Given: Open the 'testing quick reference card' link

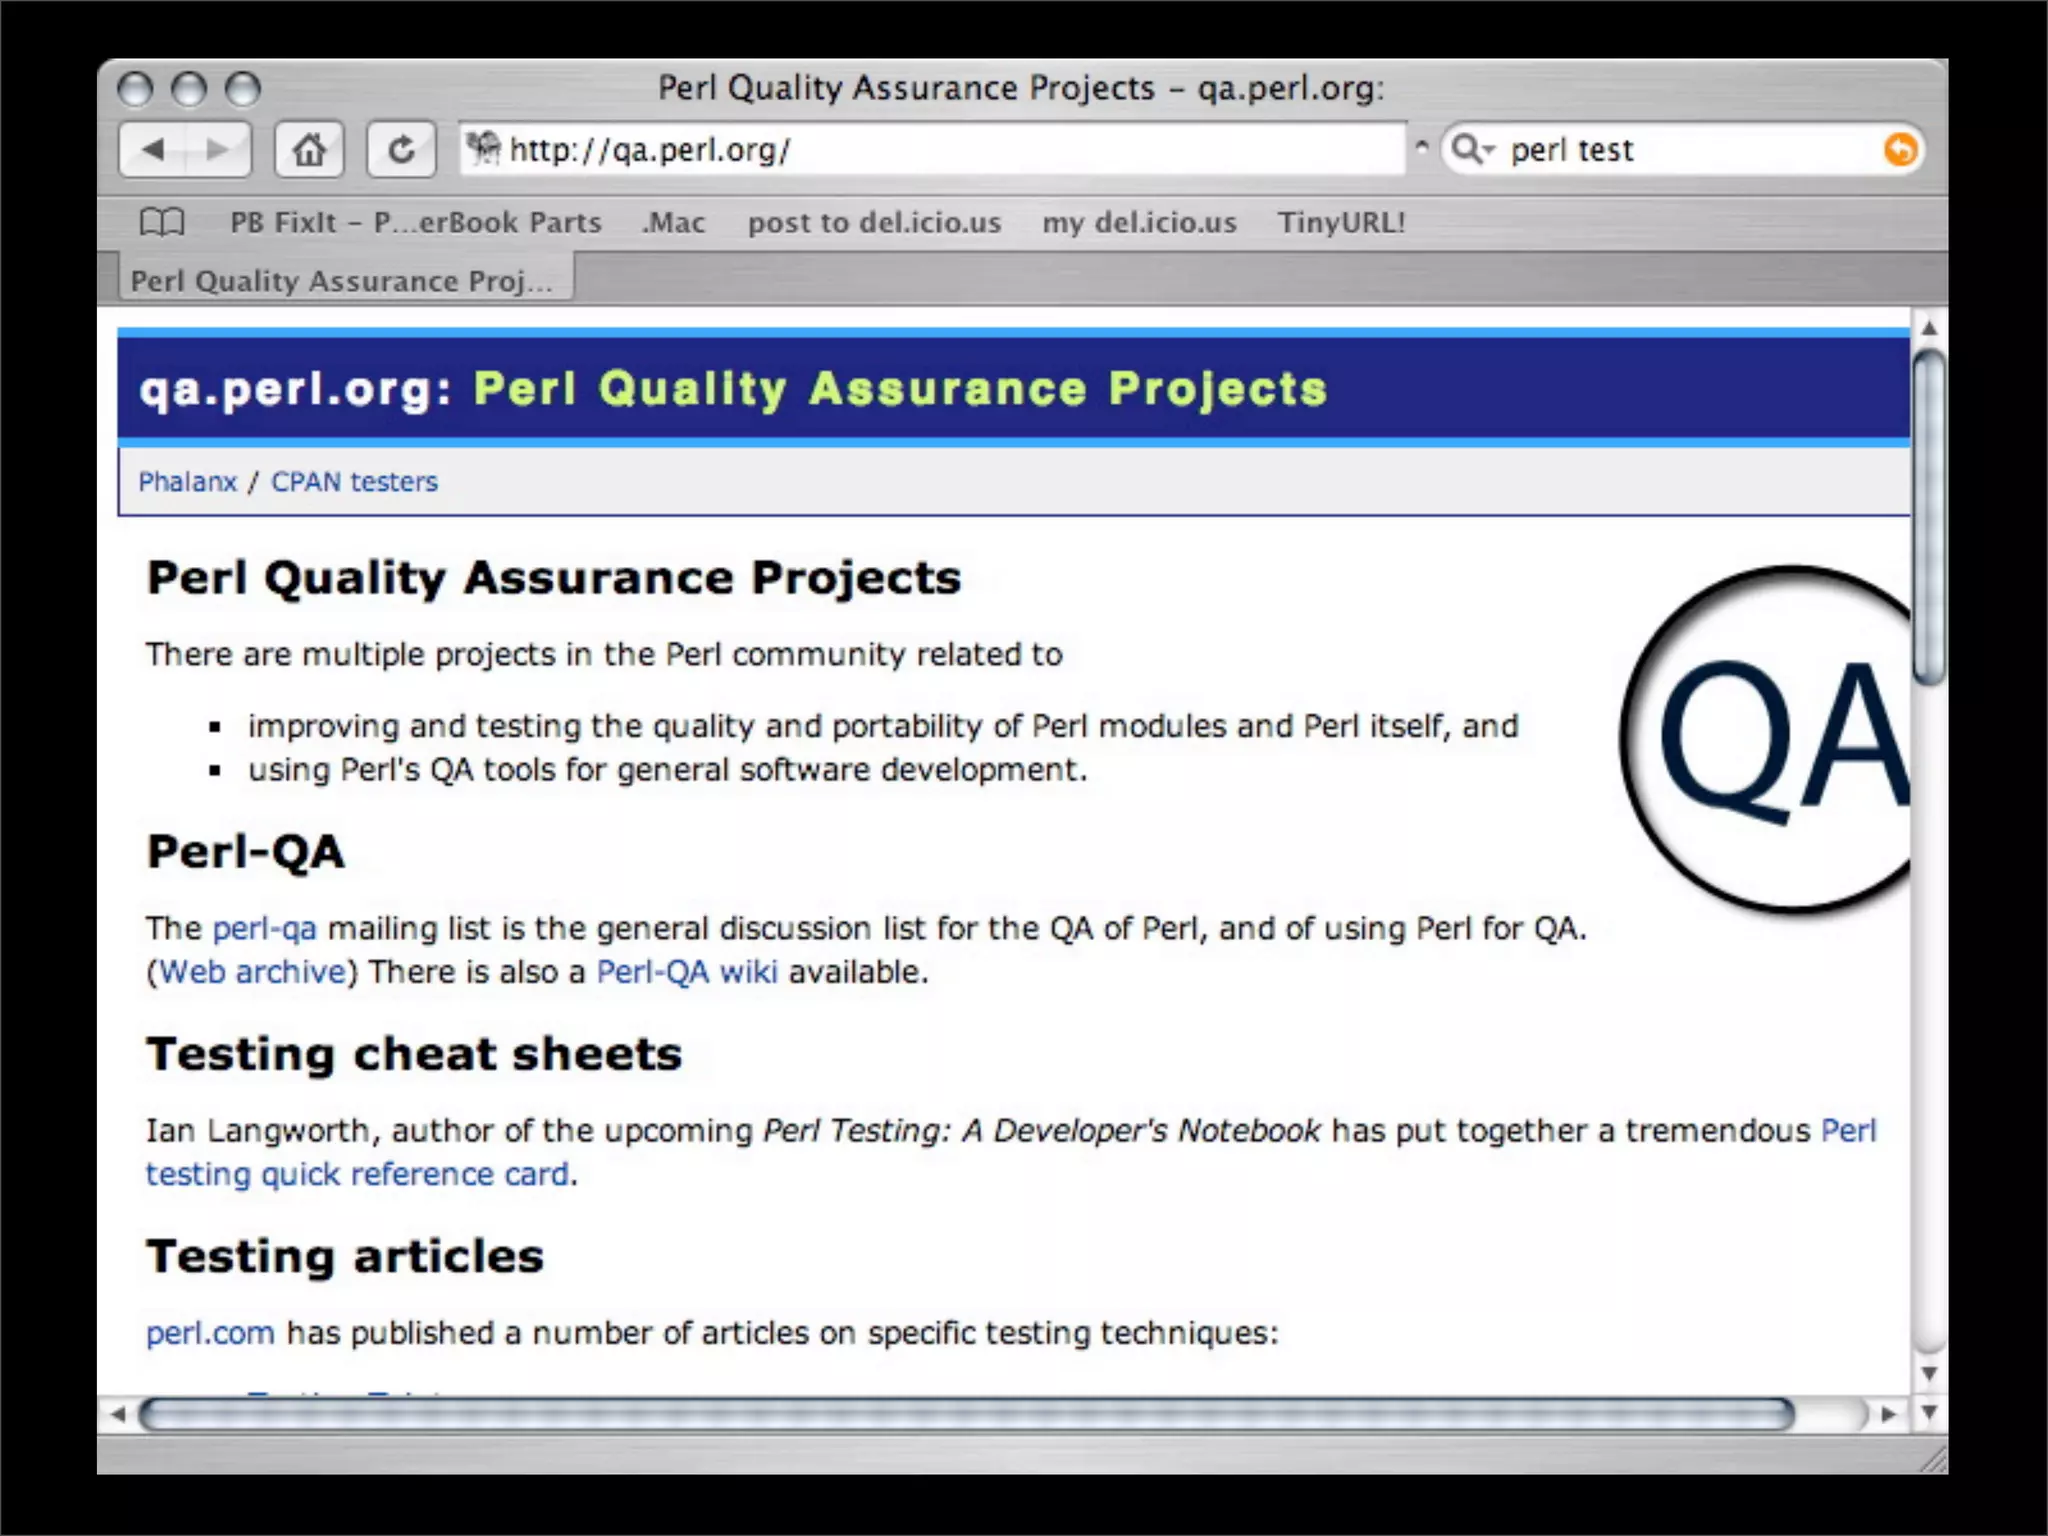Looking at the screenshot, I should tap(357, 1174).
